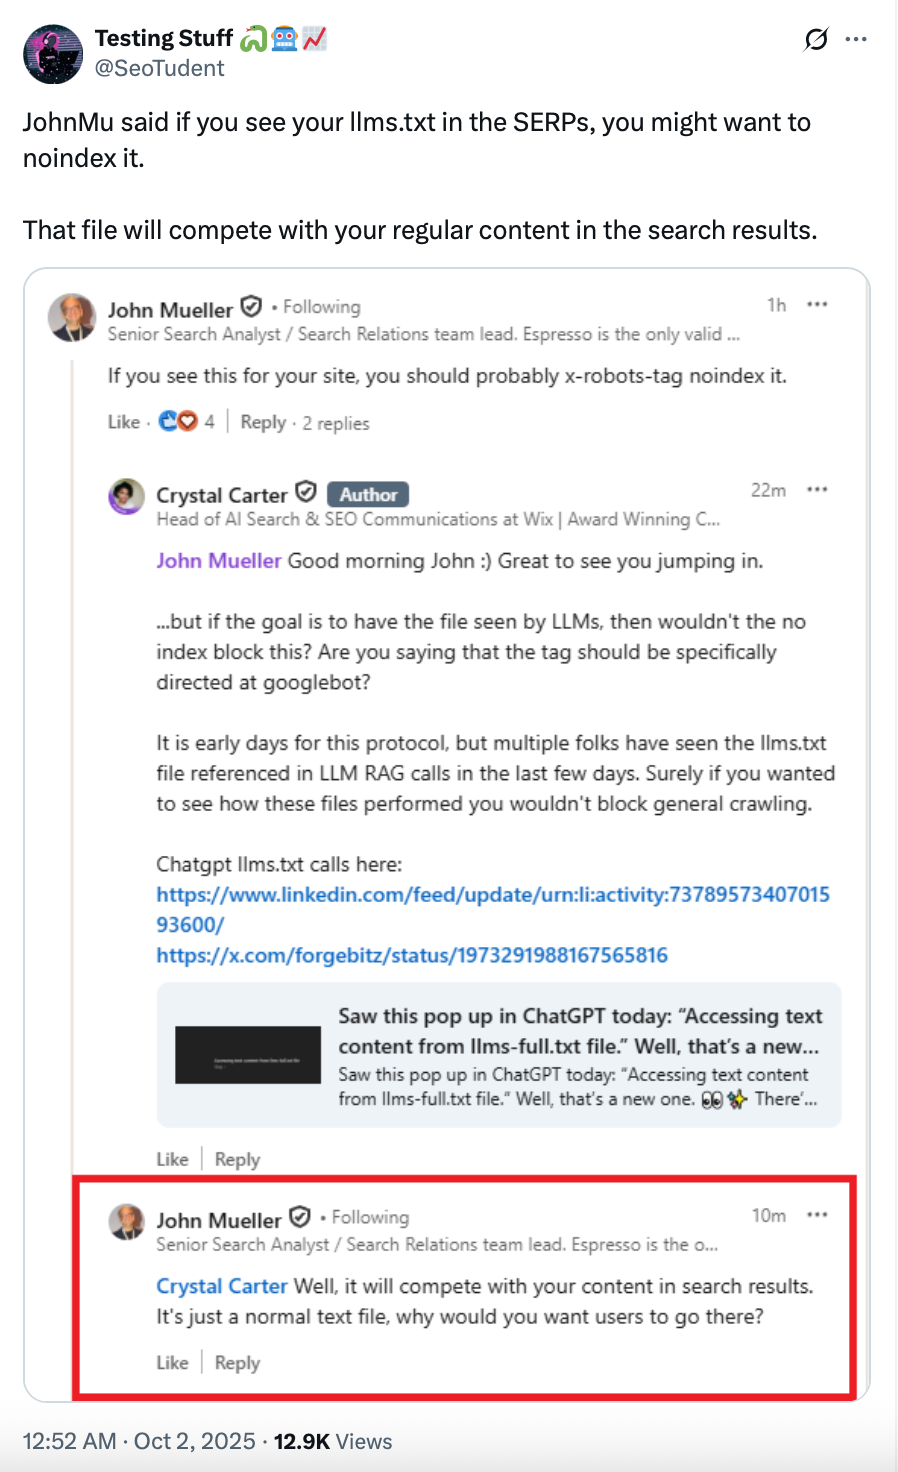898x1472 pixels.
Task: Open Testing Stuff profile avatar
Action: tap(53, 54)
